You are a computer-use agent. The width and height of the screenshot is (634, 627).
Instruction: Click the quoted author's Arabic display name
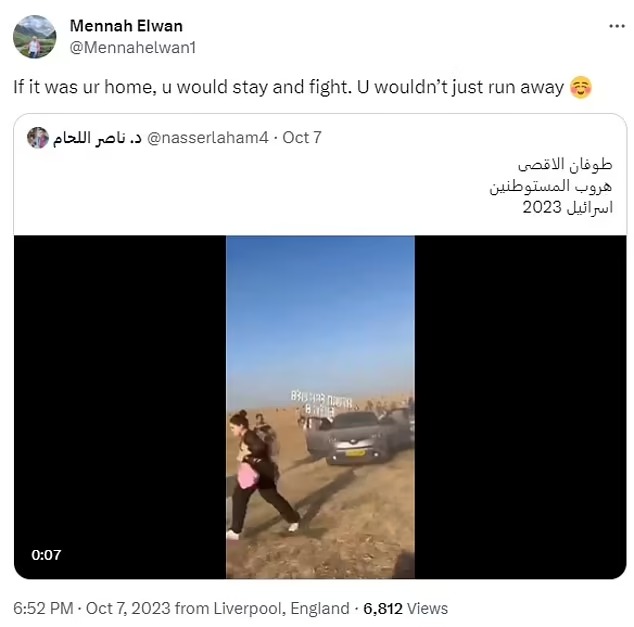[x=97, y=138]
